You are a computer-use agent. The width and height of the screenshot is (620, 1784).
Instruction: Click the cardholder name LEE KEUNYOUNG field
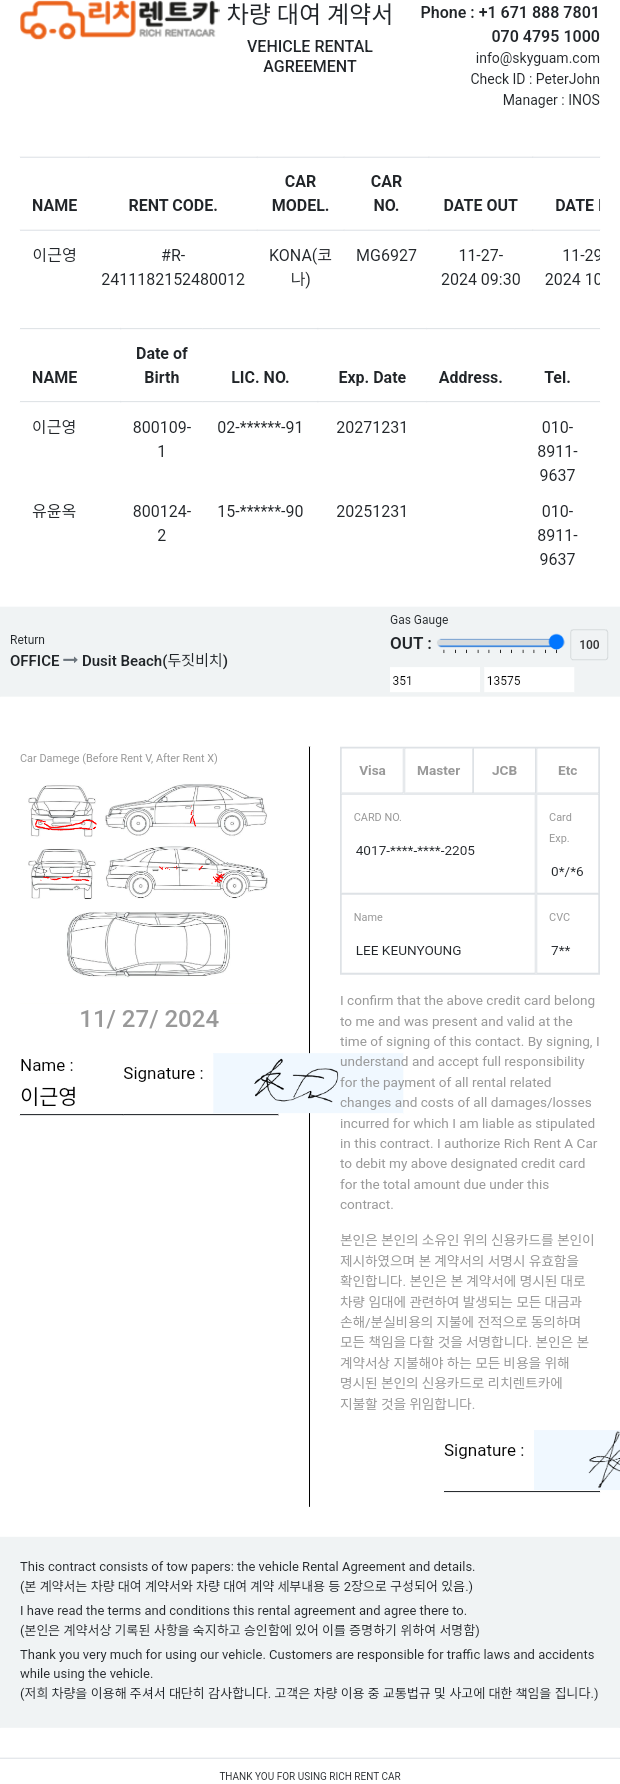[438, 934]
